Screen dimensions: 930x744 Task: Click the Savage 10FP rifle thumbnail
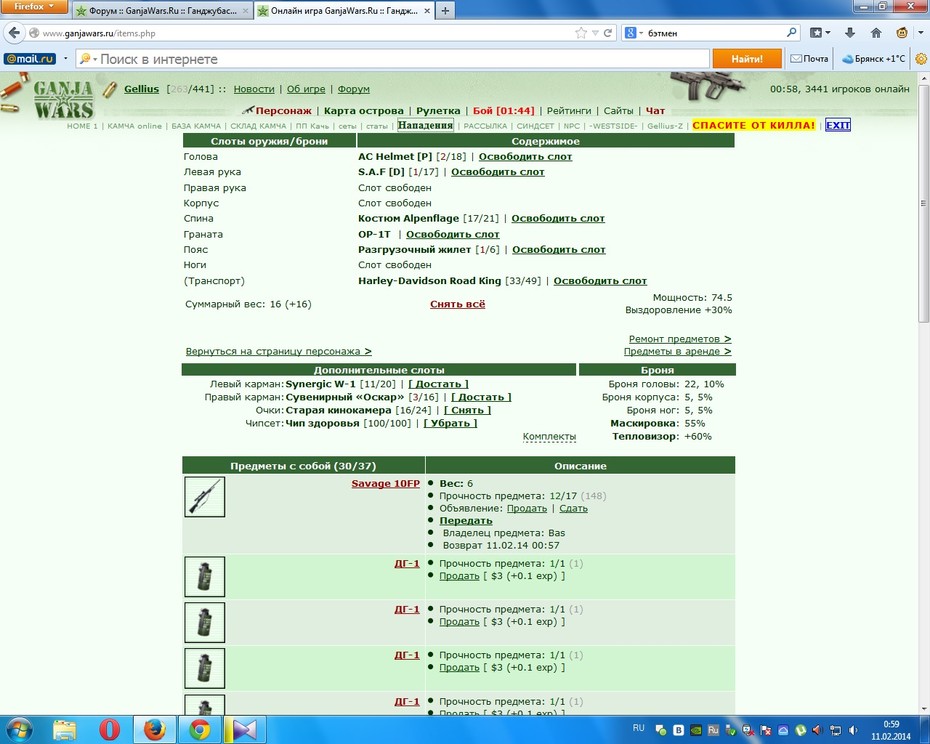[205, 497]
